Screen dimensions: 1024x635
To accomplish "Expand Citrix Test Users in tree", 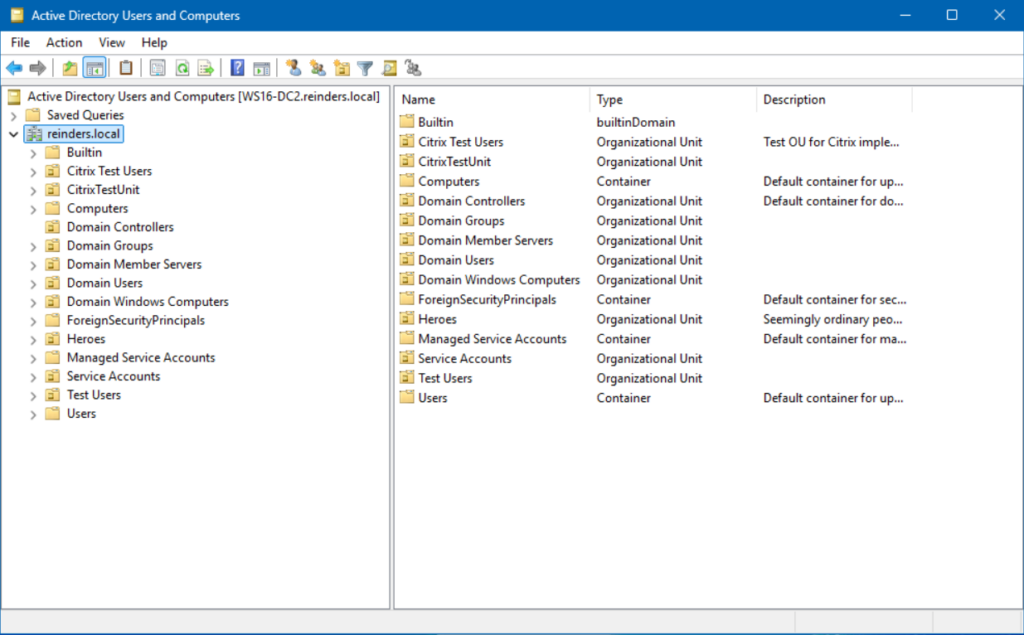I will [33, 172].
